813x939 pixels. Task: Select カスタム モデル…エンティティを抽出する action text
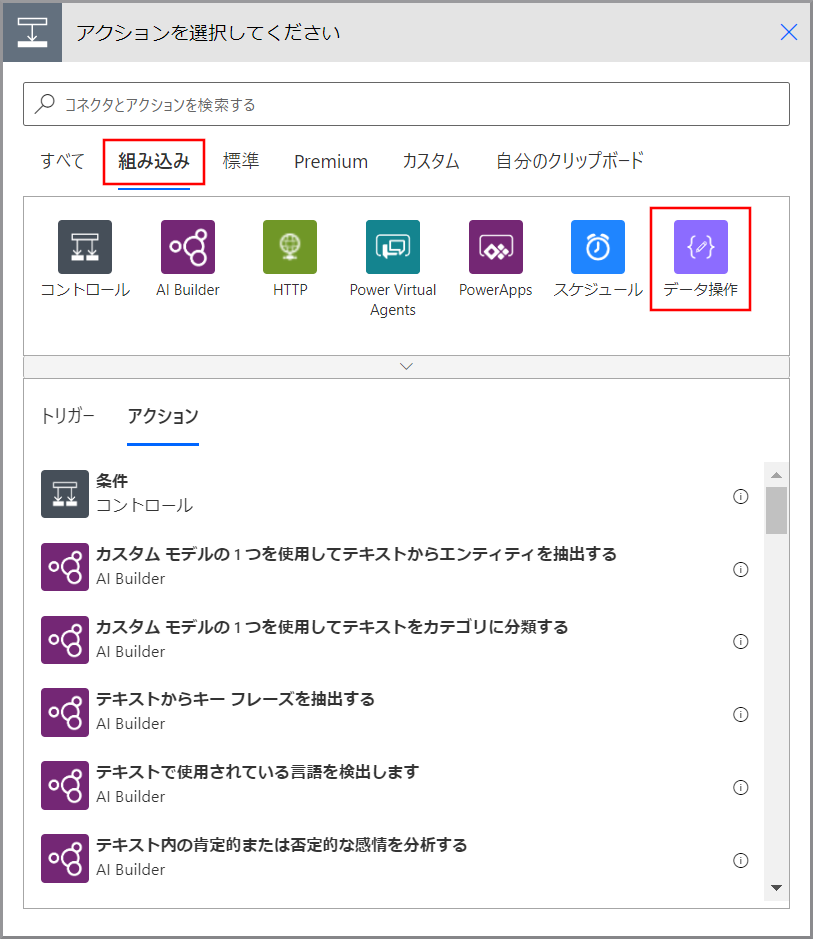pos(356,555)
